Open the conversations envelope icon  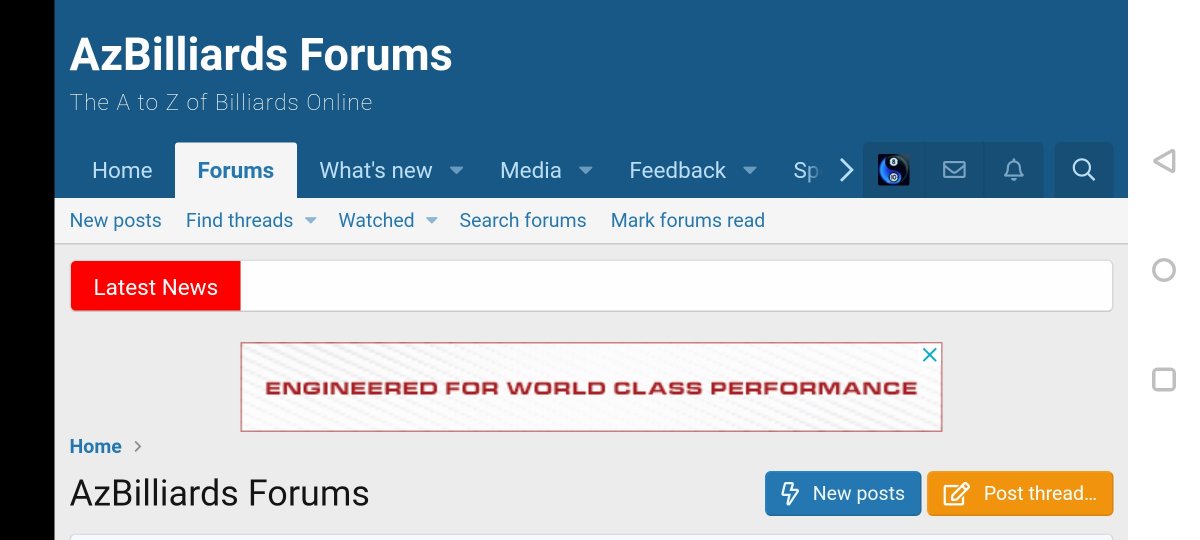954,170
